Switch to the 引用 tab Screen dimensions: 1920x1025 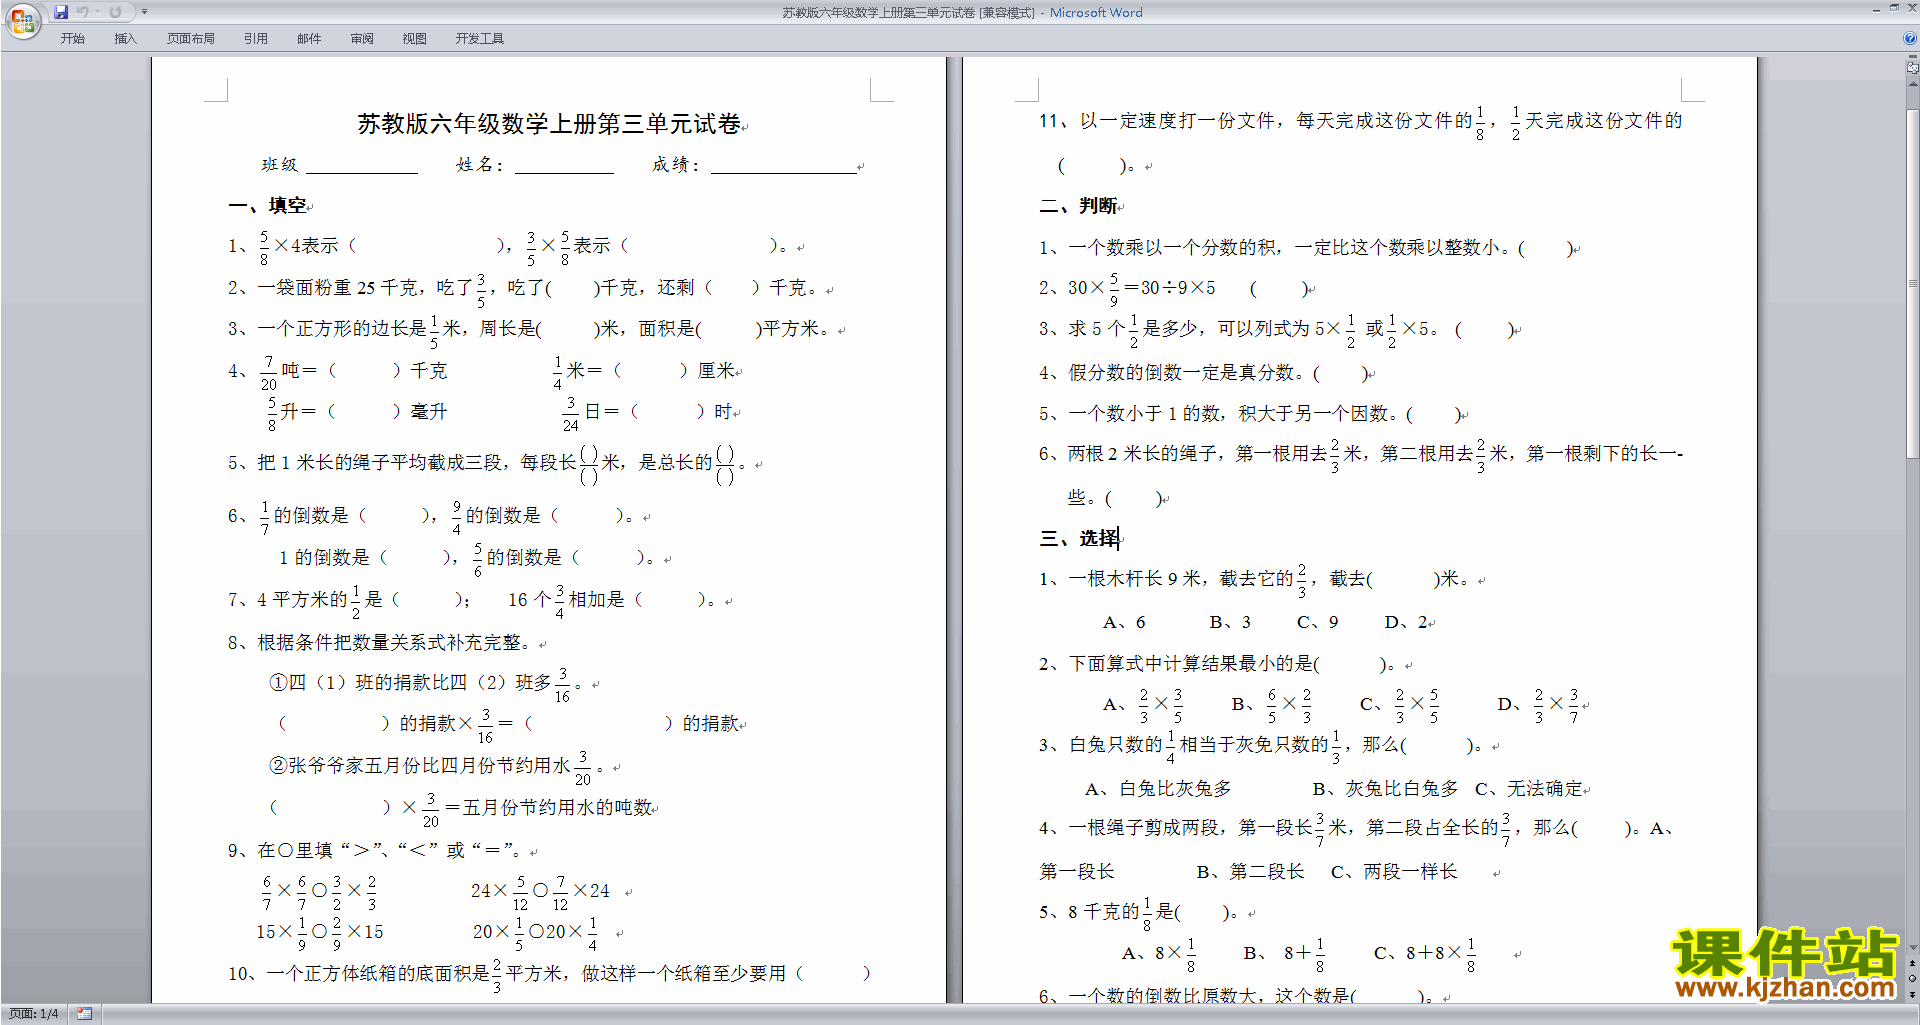(x=256, y=39)
